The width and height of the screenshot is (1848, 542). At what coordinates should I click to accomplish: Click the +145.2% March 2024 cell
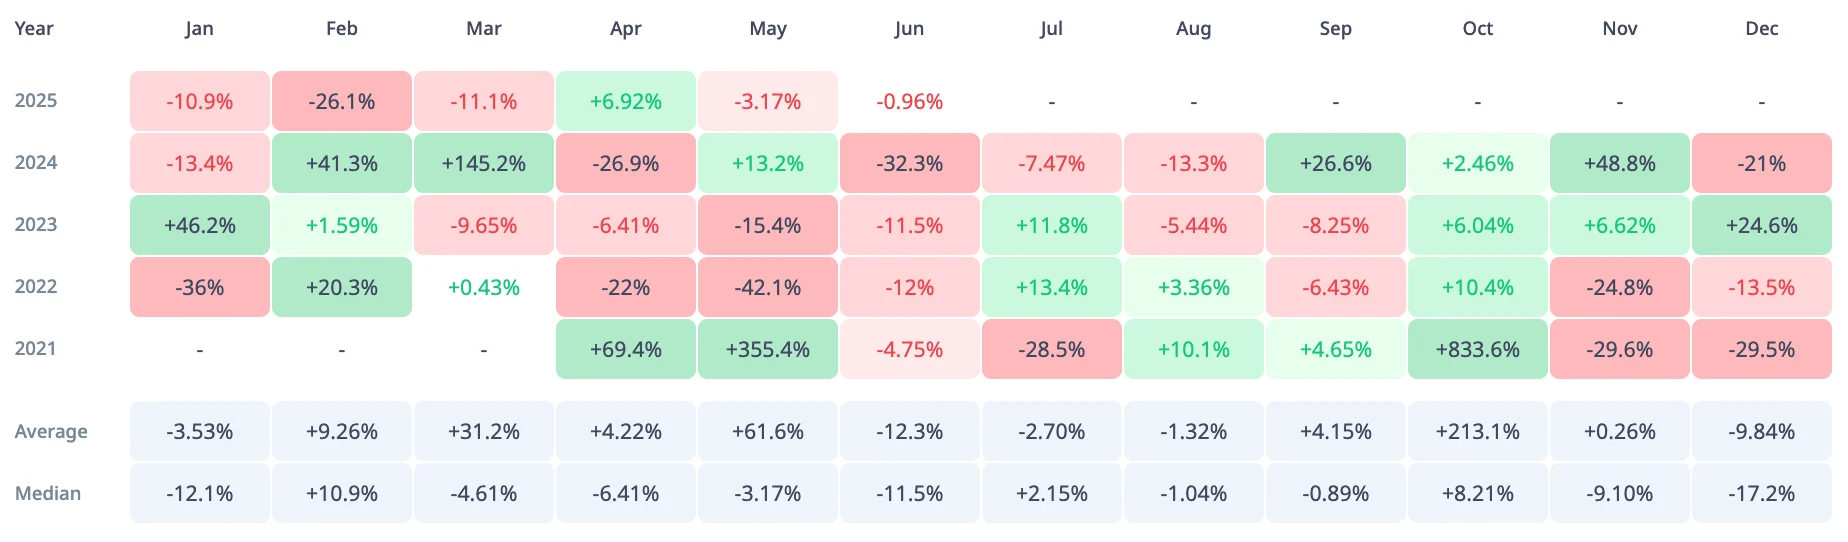coord(484,164)
